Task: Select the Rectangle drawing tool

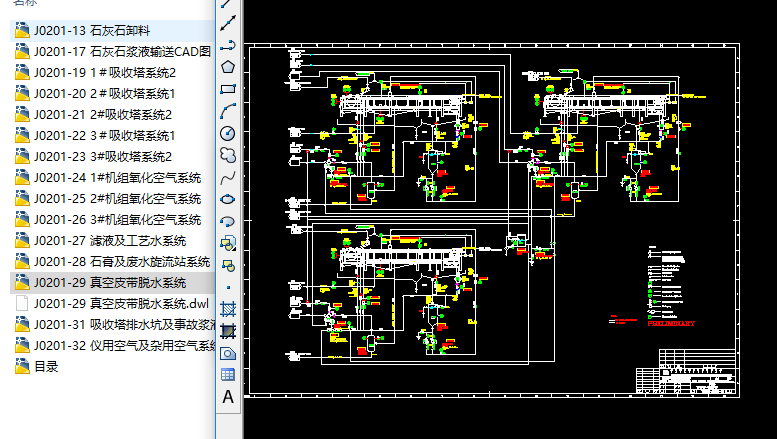Action: [x=228, y=89]
